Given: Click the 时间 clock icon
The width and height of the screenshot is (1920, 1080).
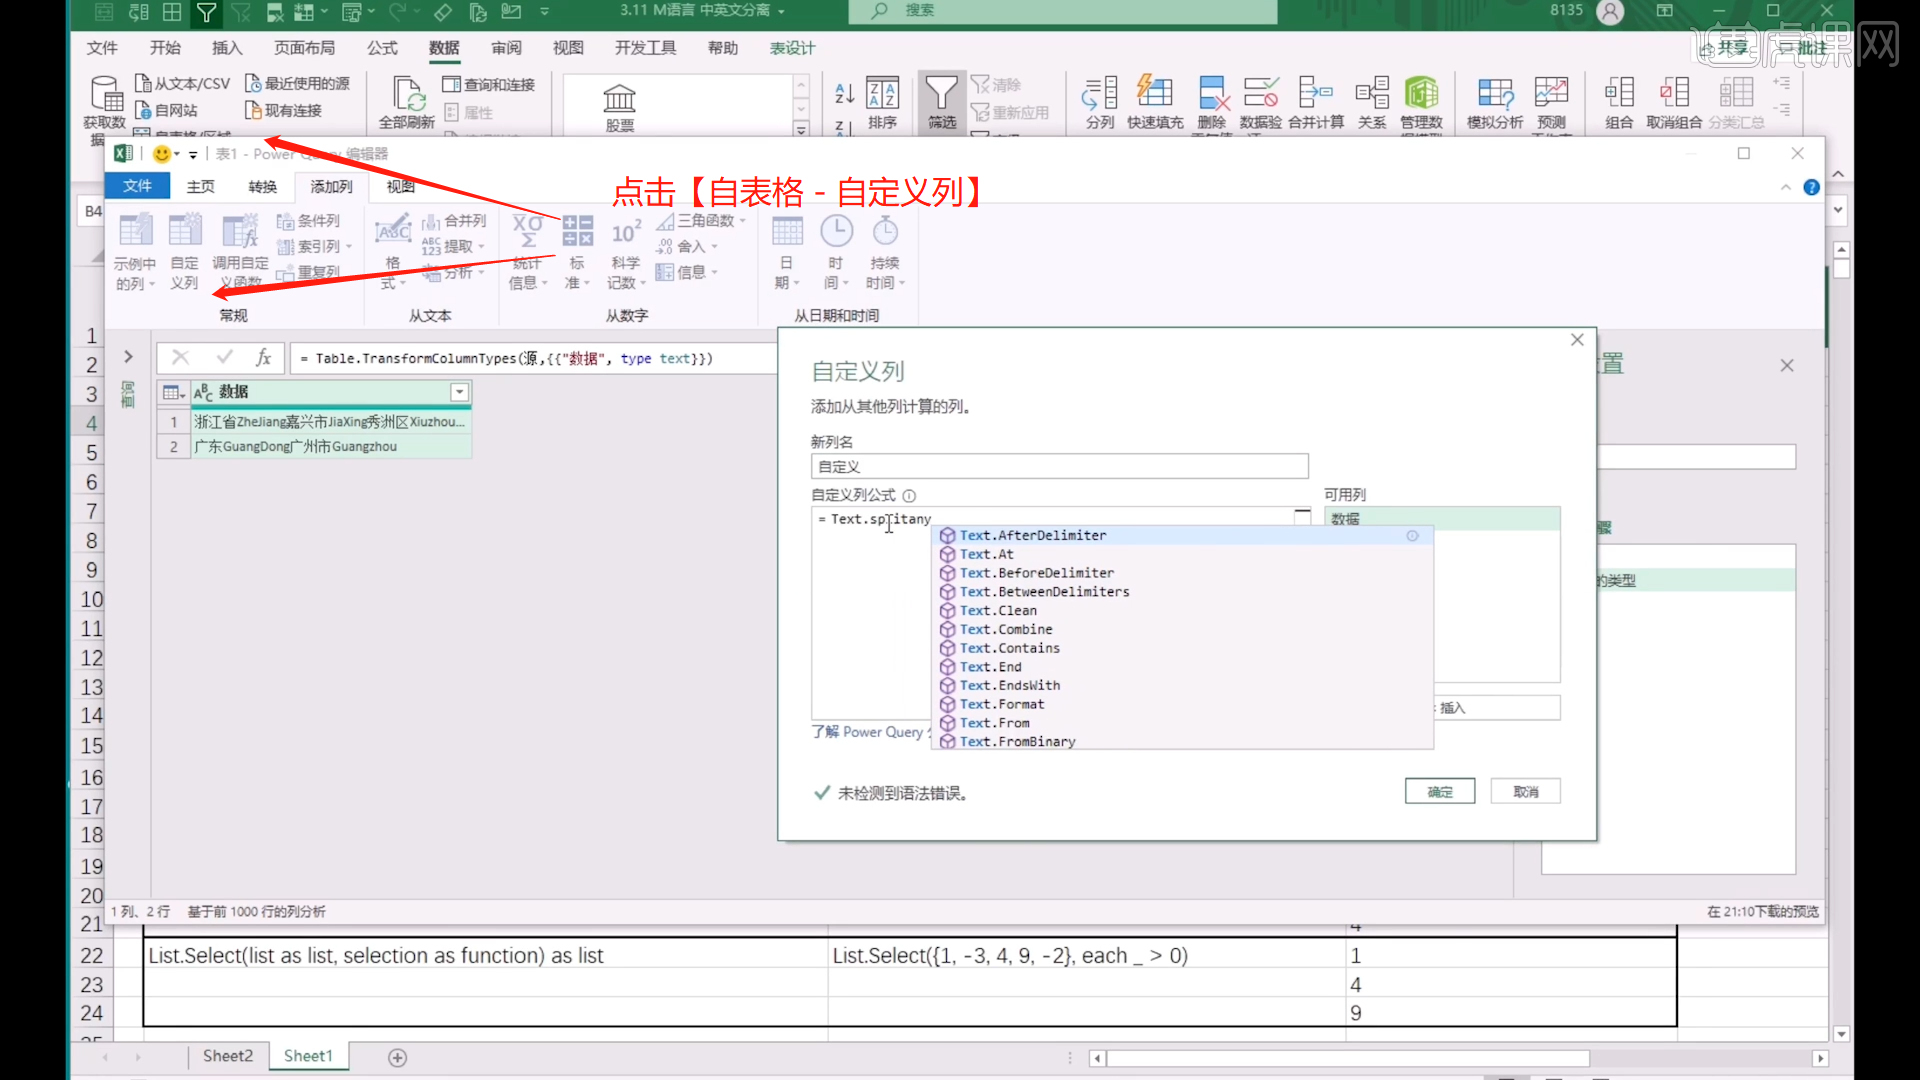Looking at the screenshot, I should click(x=836, y=232).
